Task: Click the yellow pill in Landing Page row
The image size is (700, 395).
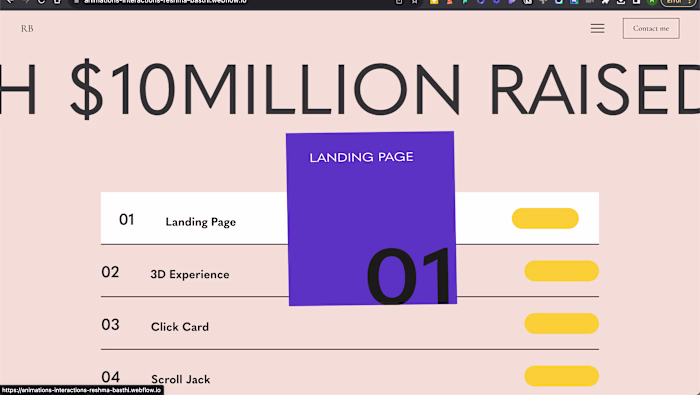Action: click(545, 218)
